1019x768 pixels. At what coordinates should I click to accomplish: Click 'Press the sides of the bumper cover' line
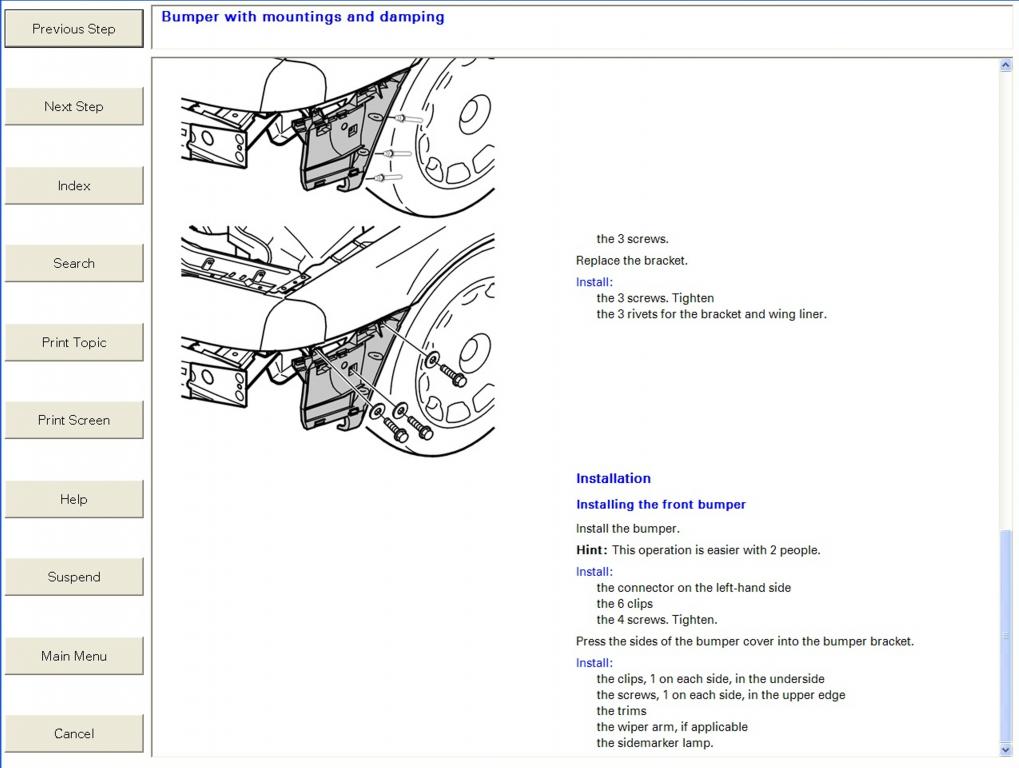[745, 641]
